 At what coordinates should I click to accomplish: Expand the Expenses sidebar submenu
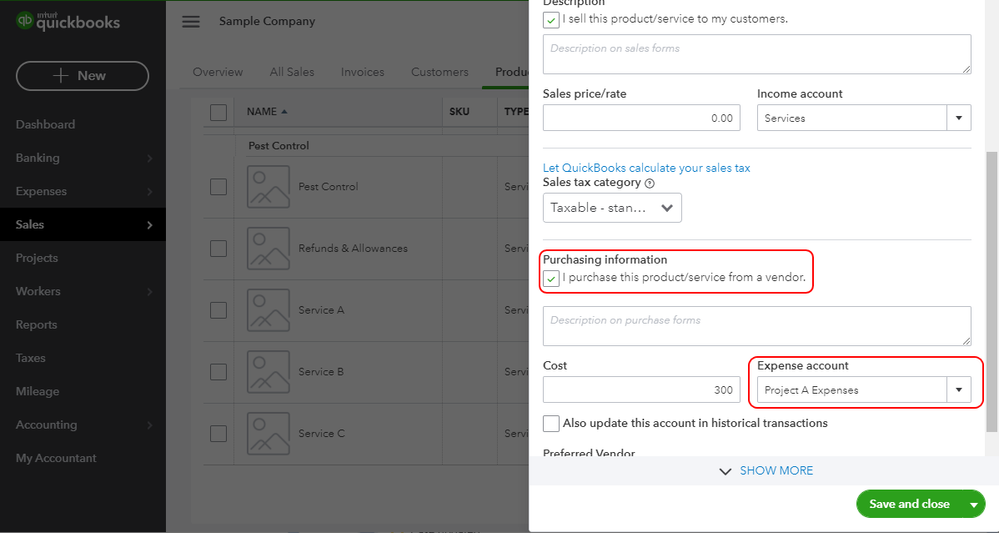[150, 191]
